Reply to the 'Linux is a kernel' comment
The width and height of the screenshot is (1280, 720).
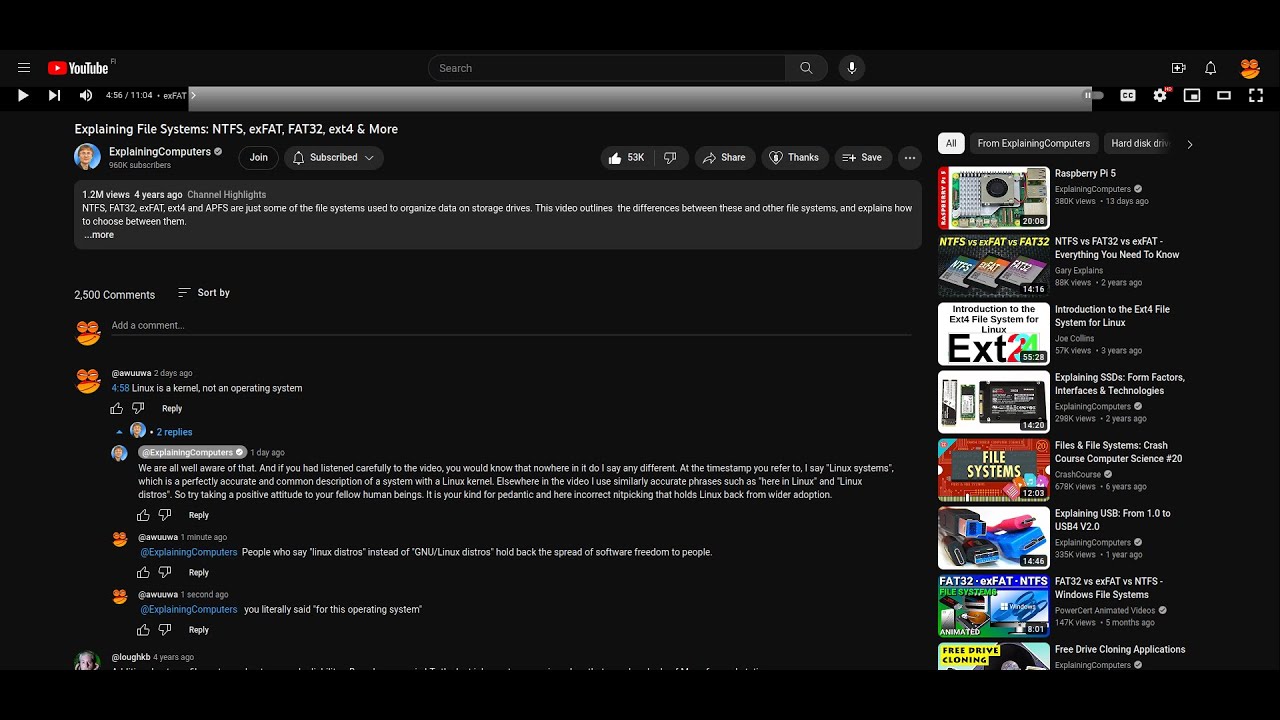[172, 408]
